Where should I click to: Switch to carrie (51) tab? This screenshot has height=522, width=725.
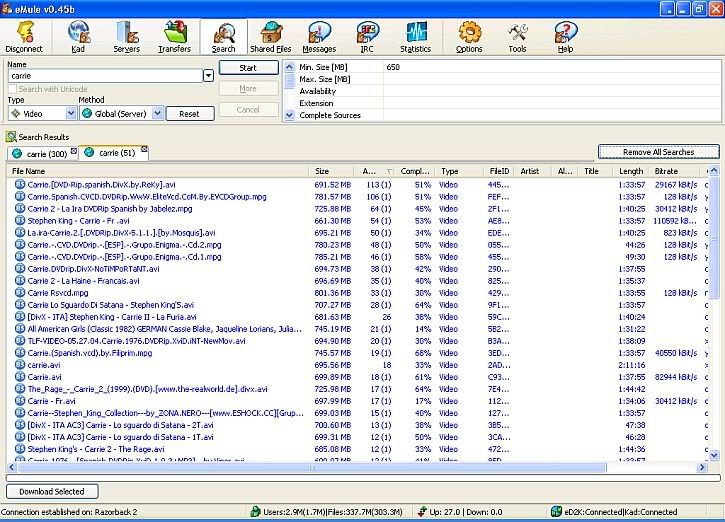tap(113, 152)
